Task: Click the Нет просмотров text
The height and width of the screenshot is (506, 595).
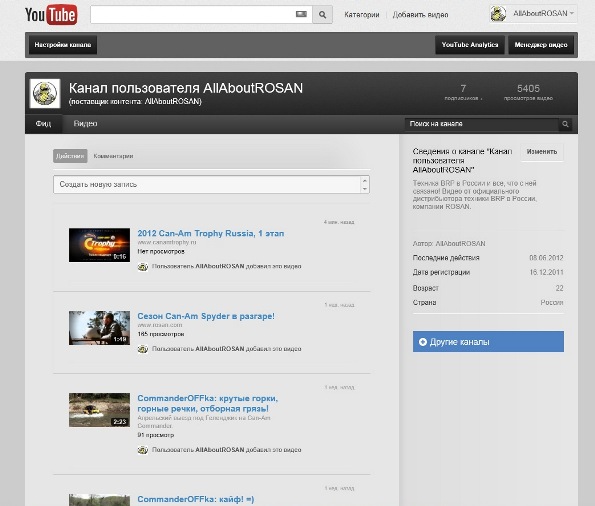Action: [x=161, y=251]
